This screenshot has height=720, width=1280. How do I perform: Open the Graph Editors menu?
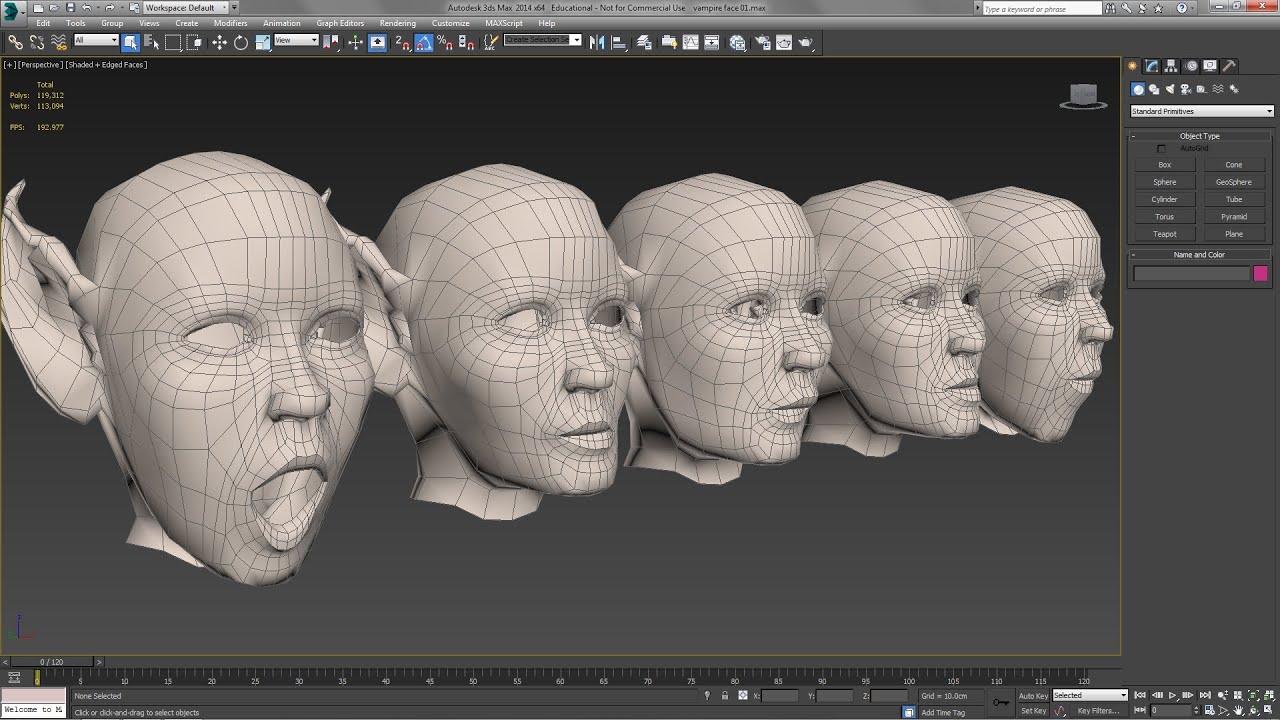tap(340, 23)
